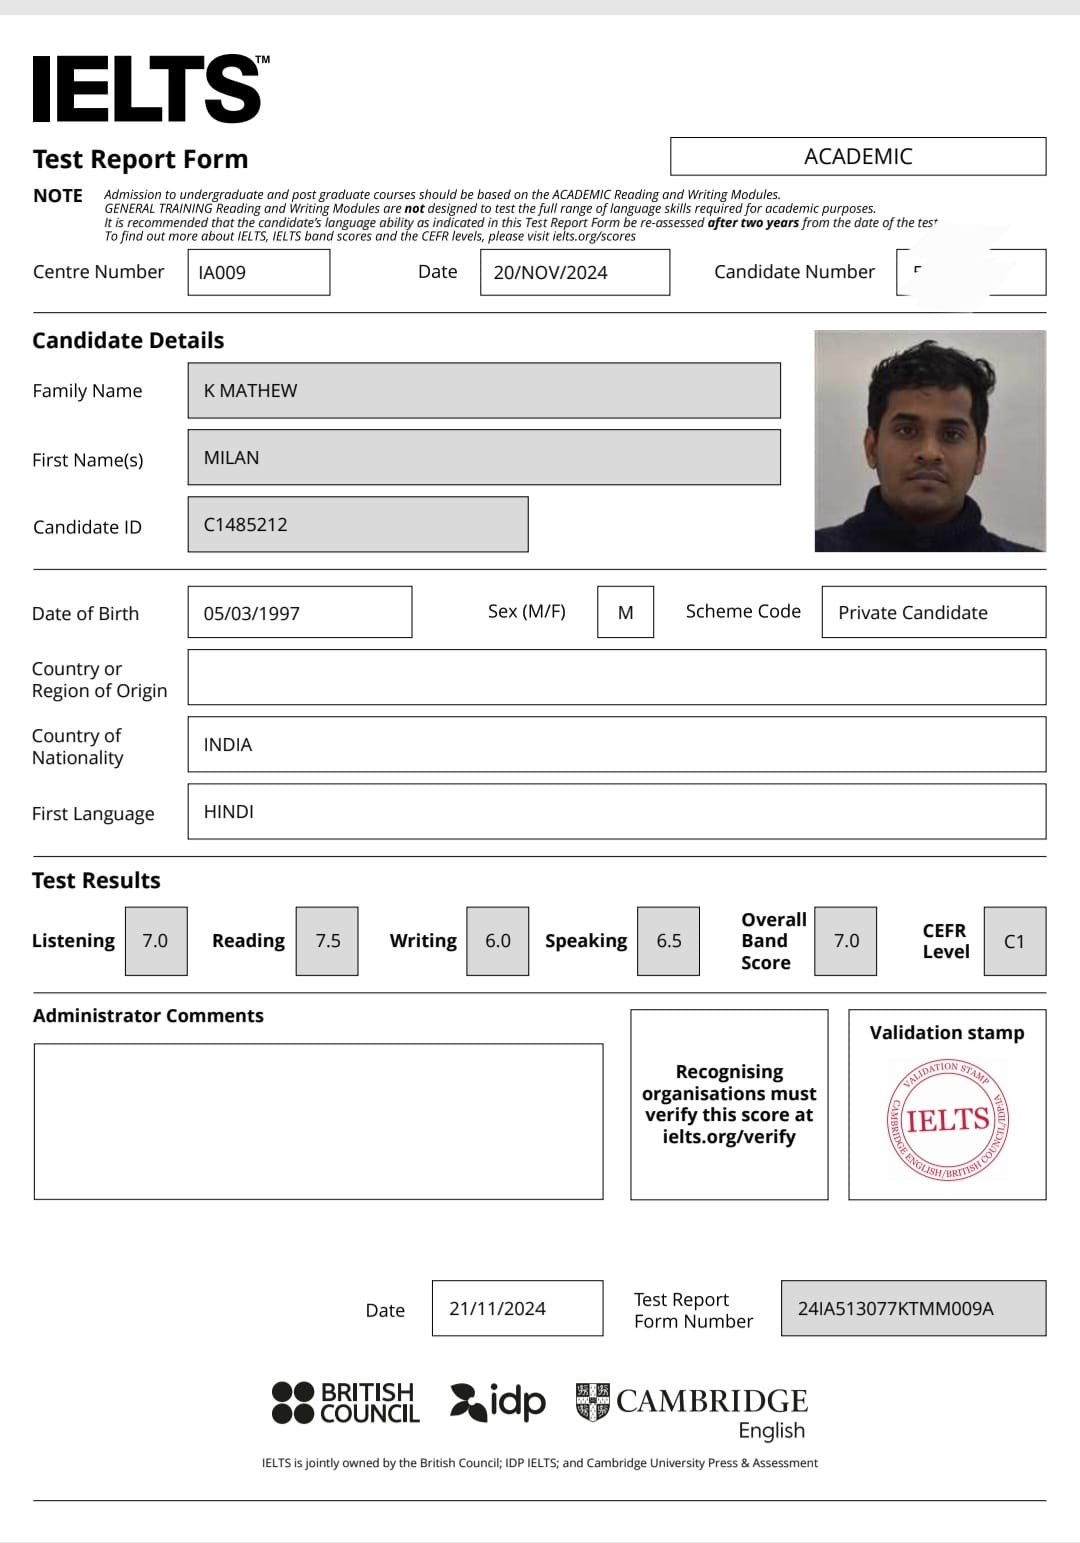Image resolution: width=1080 pixels, height=1543 pixels.
Task: Select the Country of Nationality field
Action: [x=617, y=744]
